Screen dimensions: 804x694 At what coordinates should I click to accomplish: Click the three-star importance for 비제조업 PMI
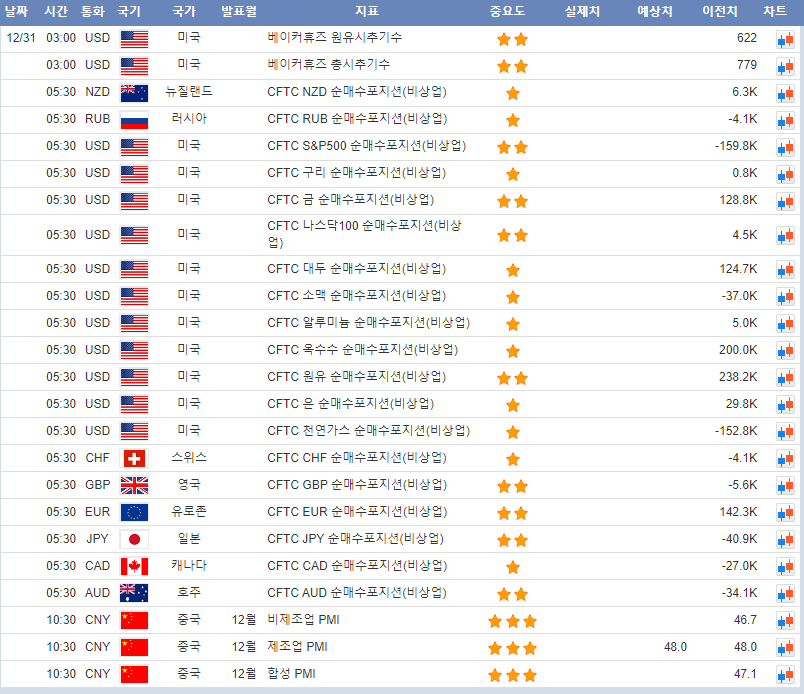[x=512, y=621]
